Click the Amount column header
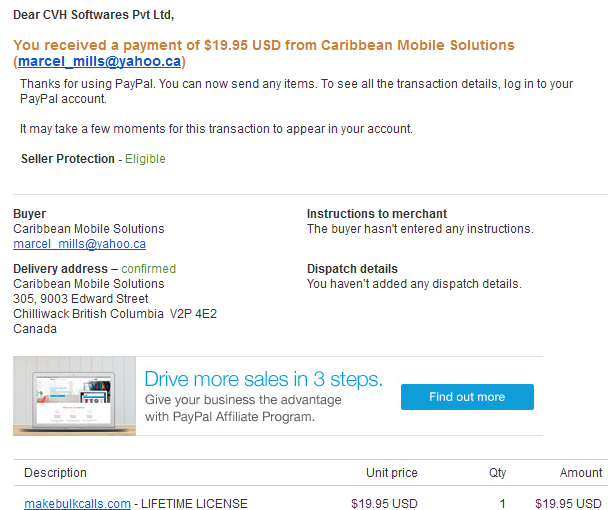The width and height of the screenshot is (608, 510). pyautogui.click(x=581, y=473)
